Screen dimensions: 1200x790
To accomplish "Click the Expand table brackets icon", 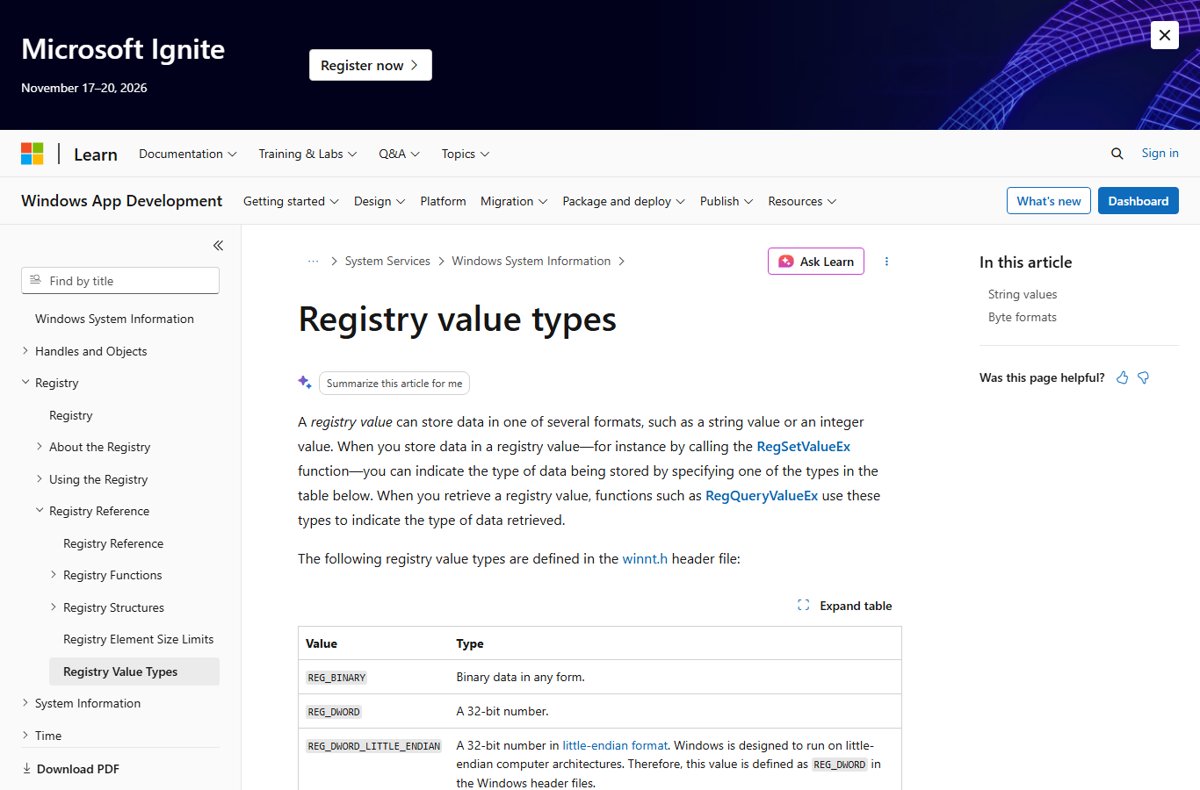I will click(x=803, y=605).
